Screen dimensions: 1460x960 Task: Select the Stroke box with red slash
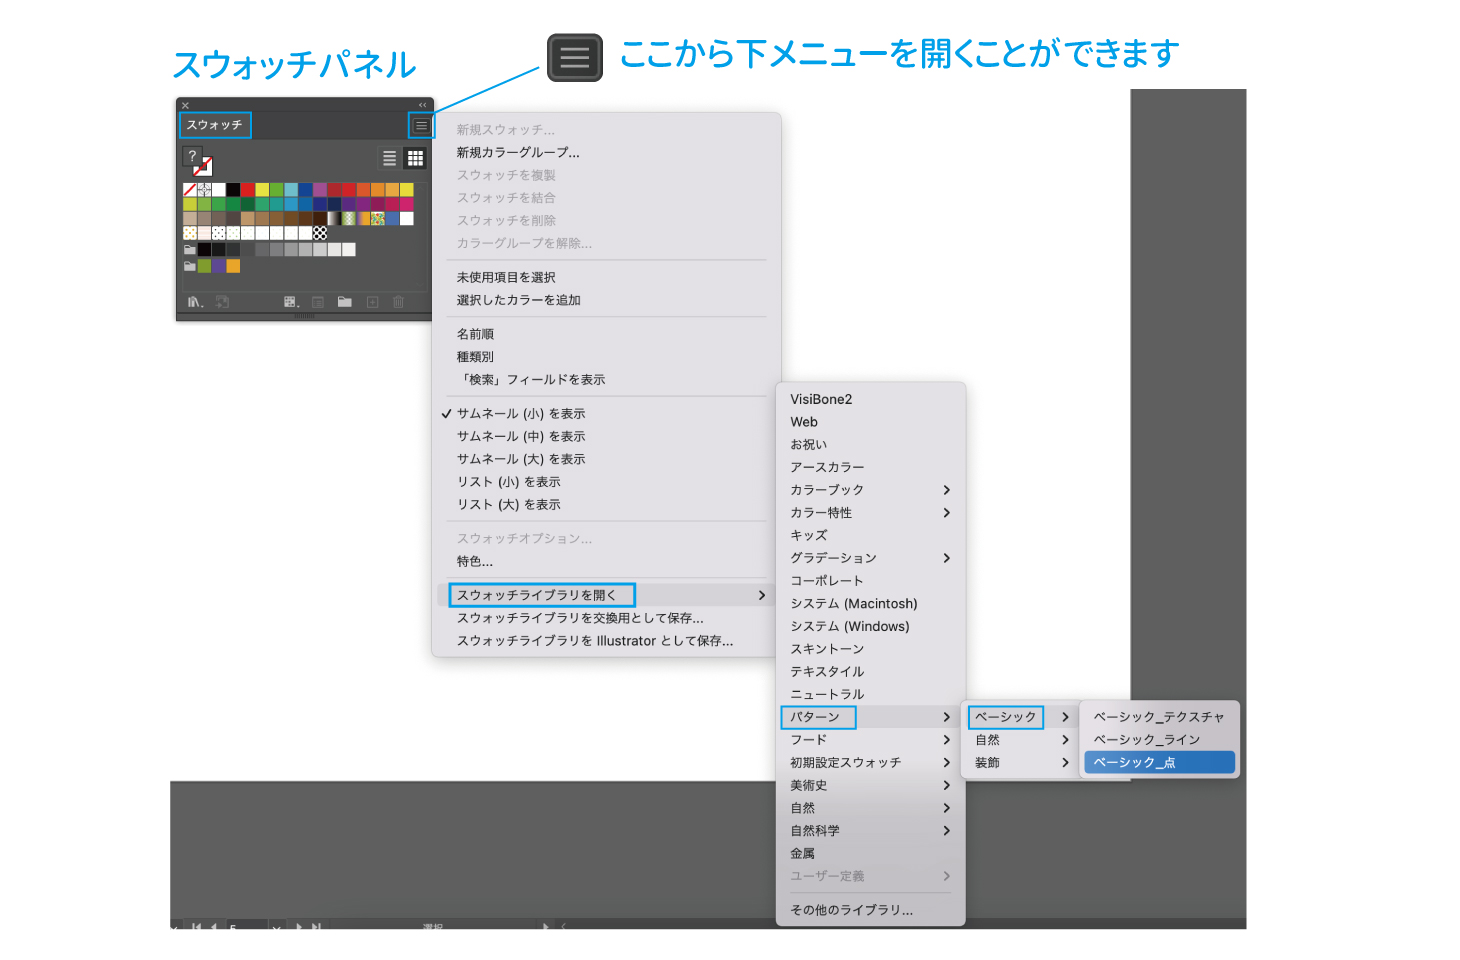tap(205, 168)
